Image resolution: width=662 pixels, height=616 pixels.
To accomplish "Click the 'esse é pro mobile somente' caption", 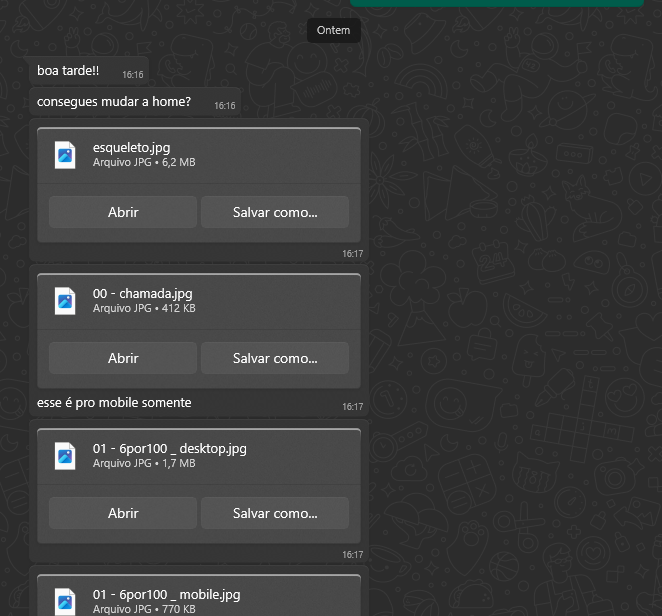I will [114, 403].
